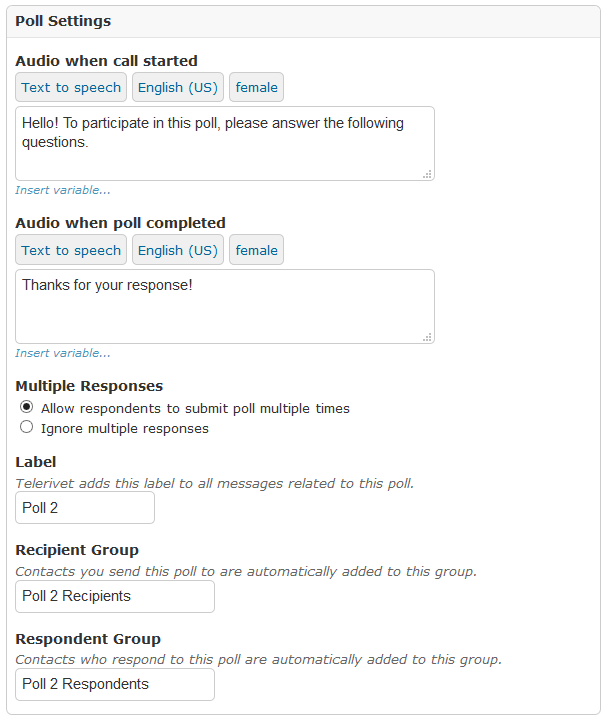Screen dimensions: 607x723
Task: Click the Label field containing Poll 2
Action: coord(85,508)
